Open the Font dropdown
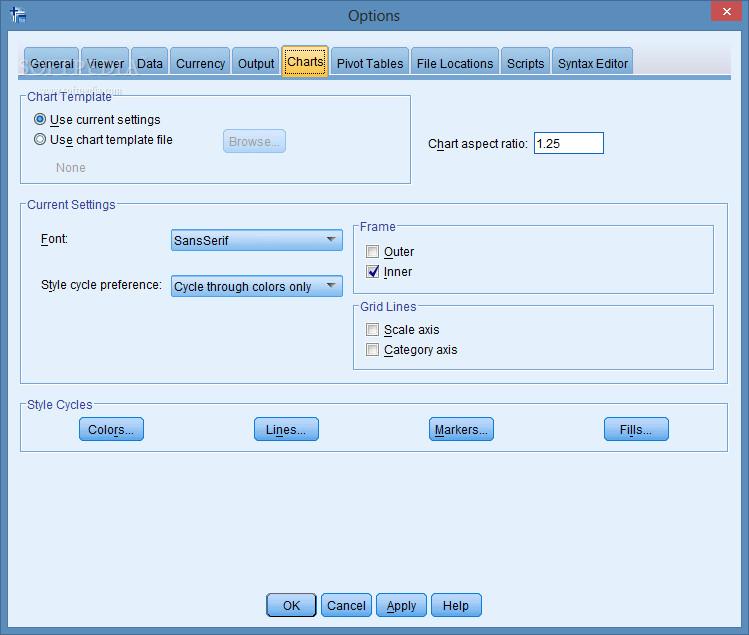Viewport: 749px width, 635px height. click(x=257, y=240)
